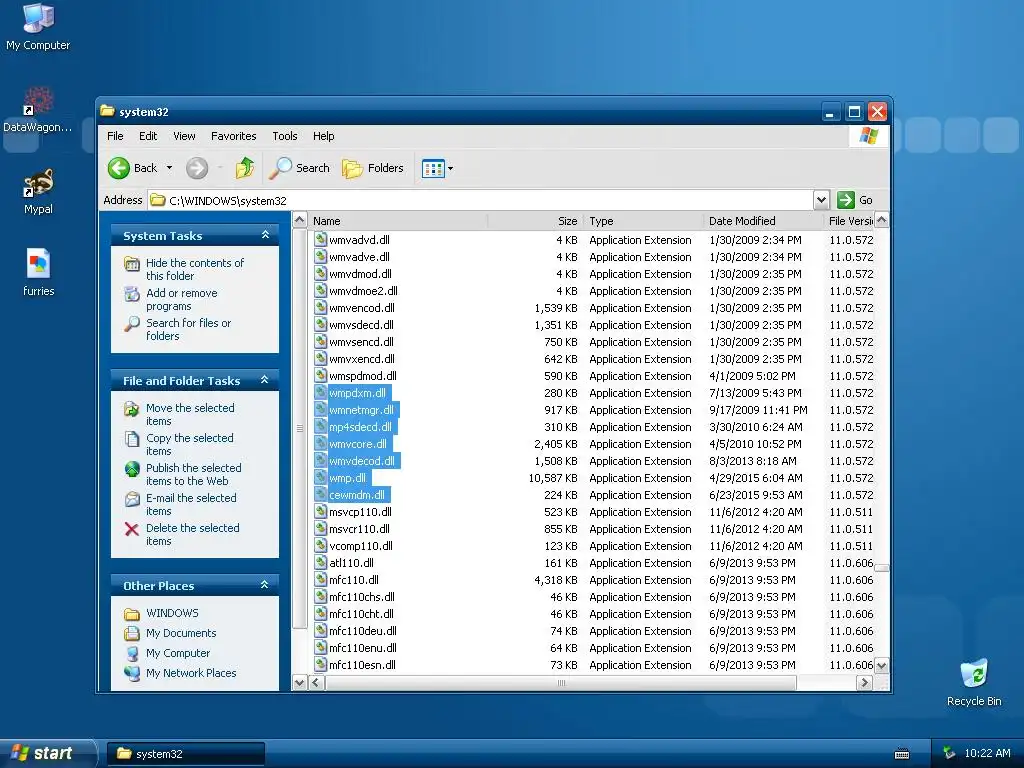Collapse the Other Places panel
This screenshot has height=768, width=1024.
tap(264, 585)
